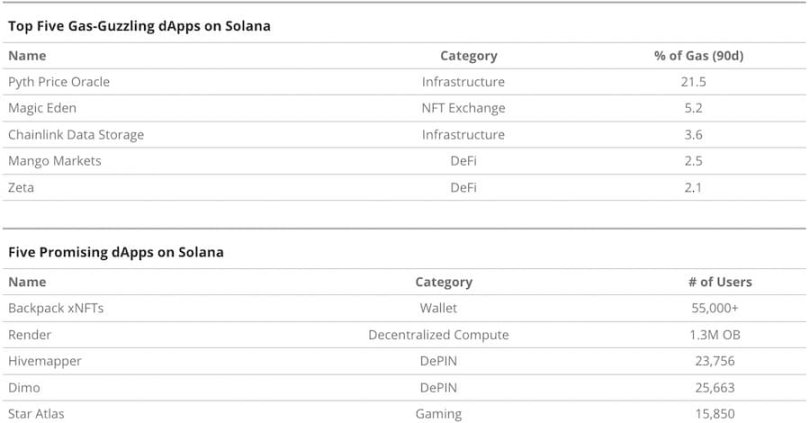
Task: Click the Name header in gas-guzzling table
Action: (27, 55)
